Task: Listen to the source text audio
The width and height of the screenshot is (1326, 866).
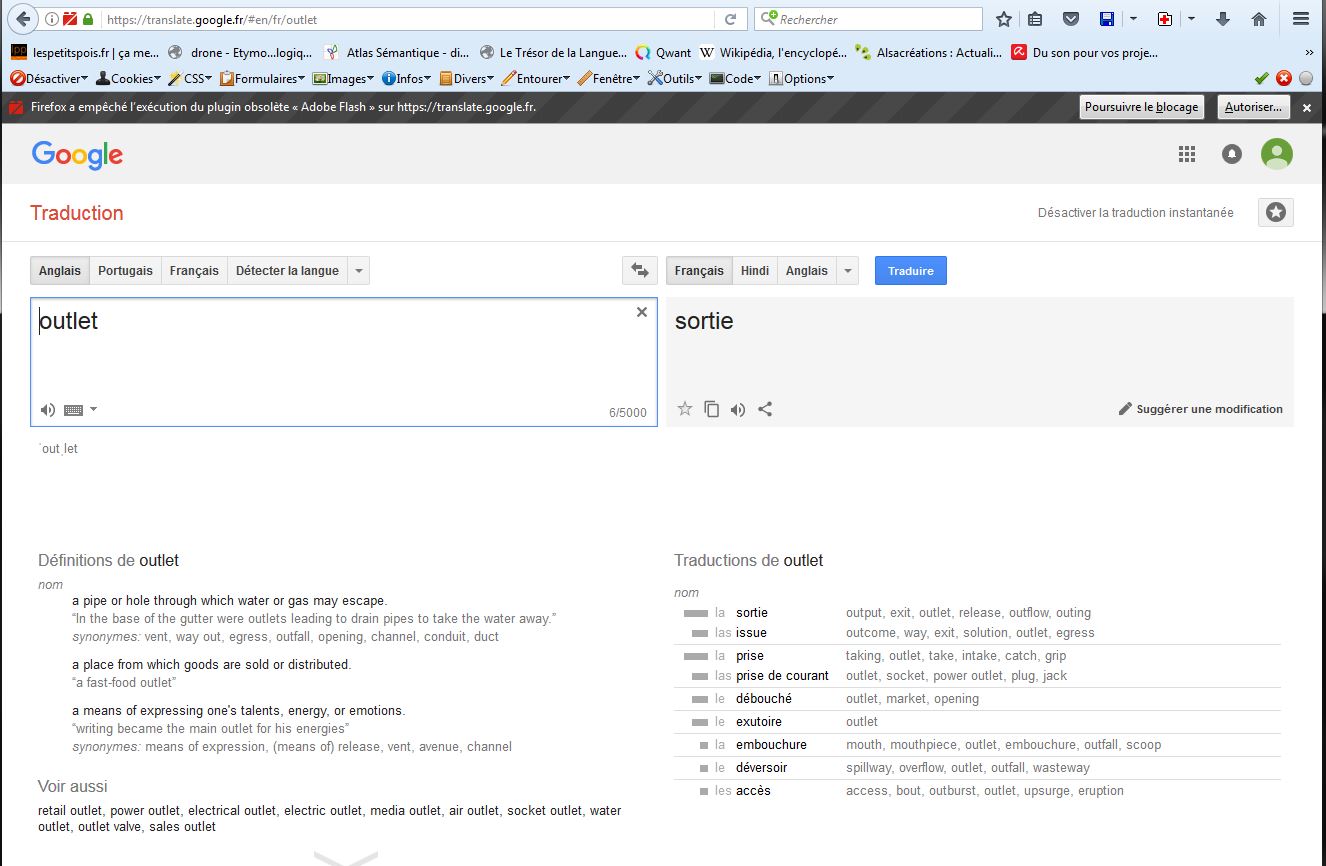Action: (x=47, y=410)
